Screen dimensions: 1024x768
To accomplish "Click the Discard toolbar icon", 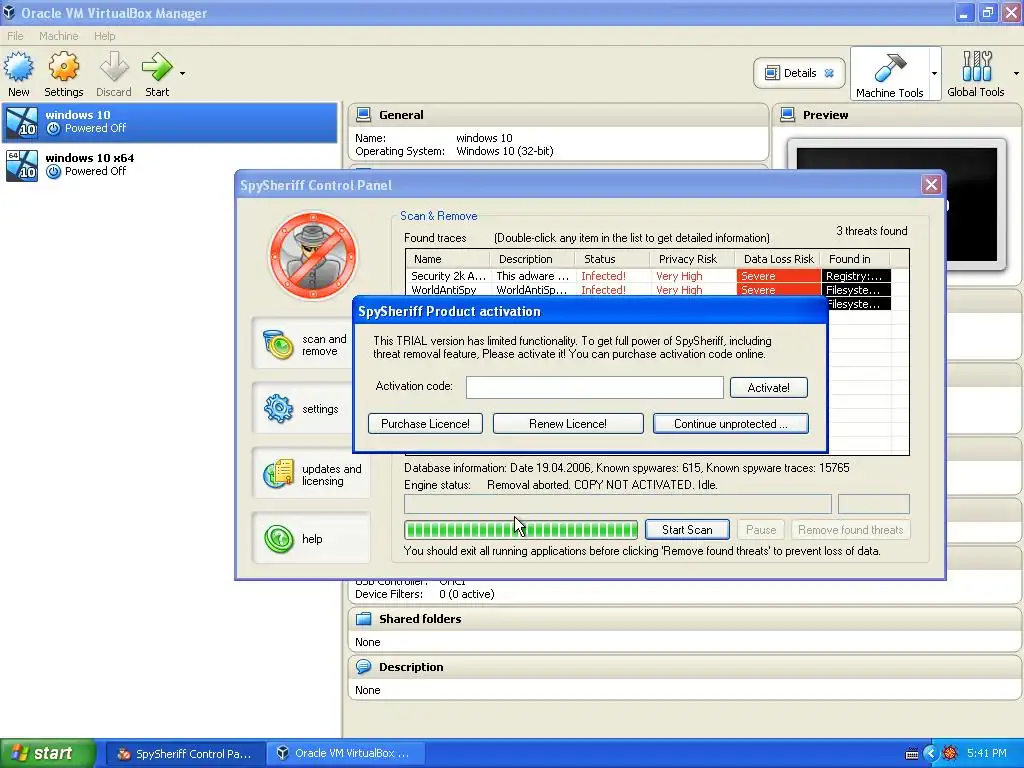I will pyautogui.click(x=114, y=67).
